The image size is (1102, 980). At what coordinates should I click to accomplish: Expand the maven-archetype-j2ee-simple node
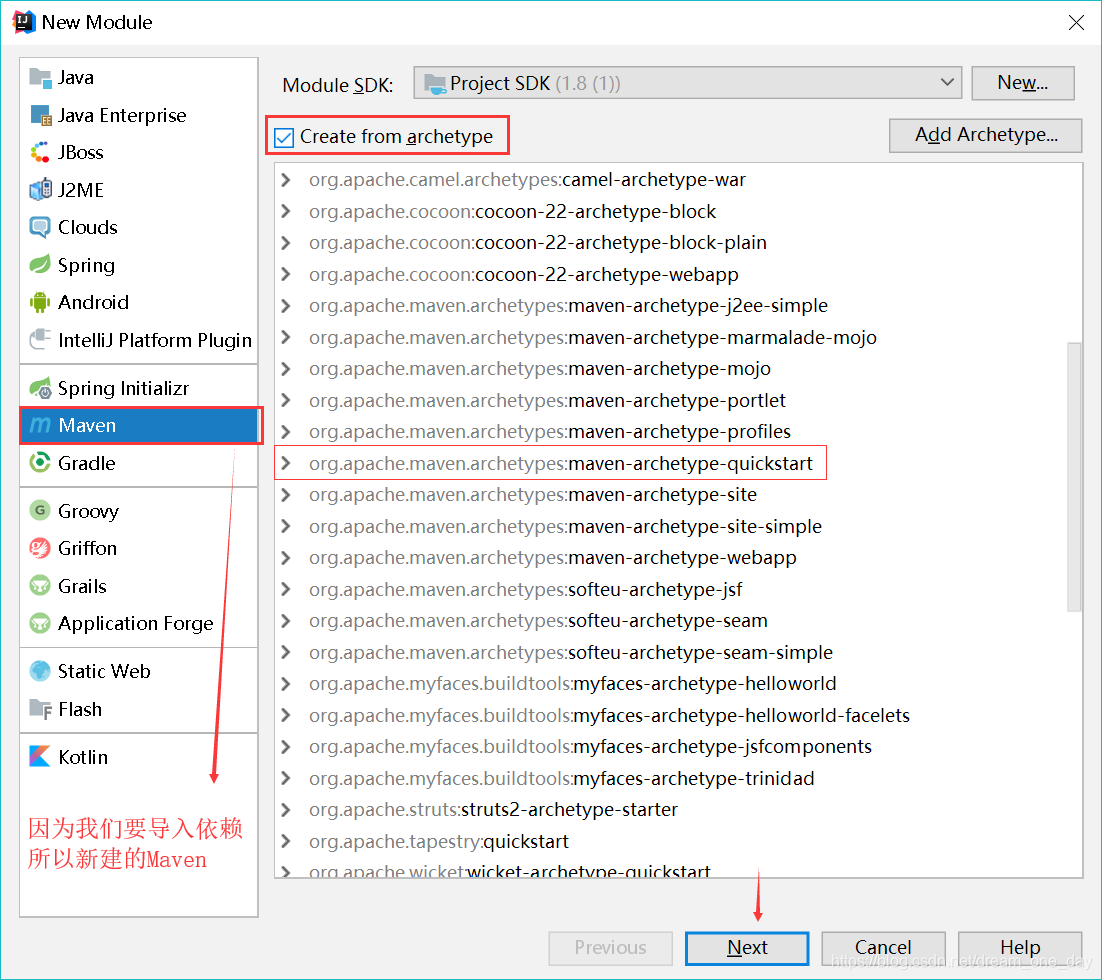(x=285, y=306)
